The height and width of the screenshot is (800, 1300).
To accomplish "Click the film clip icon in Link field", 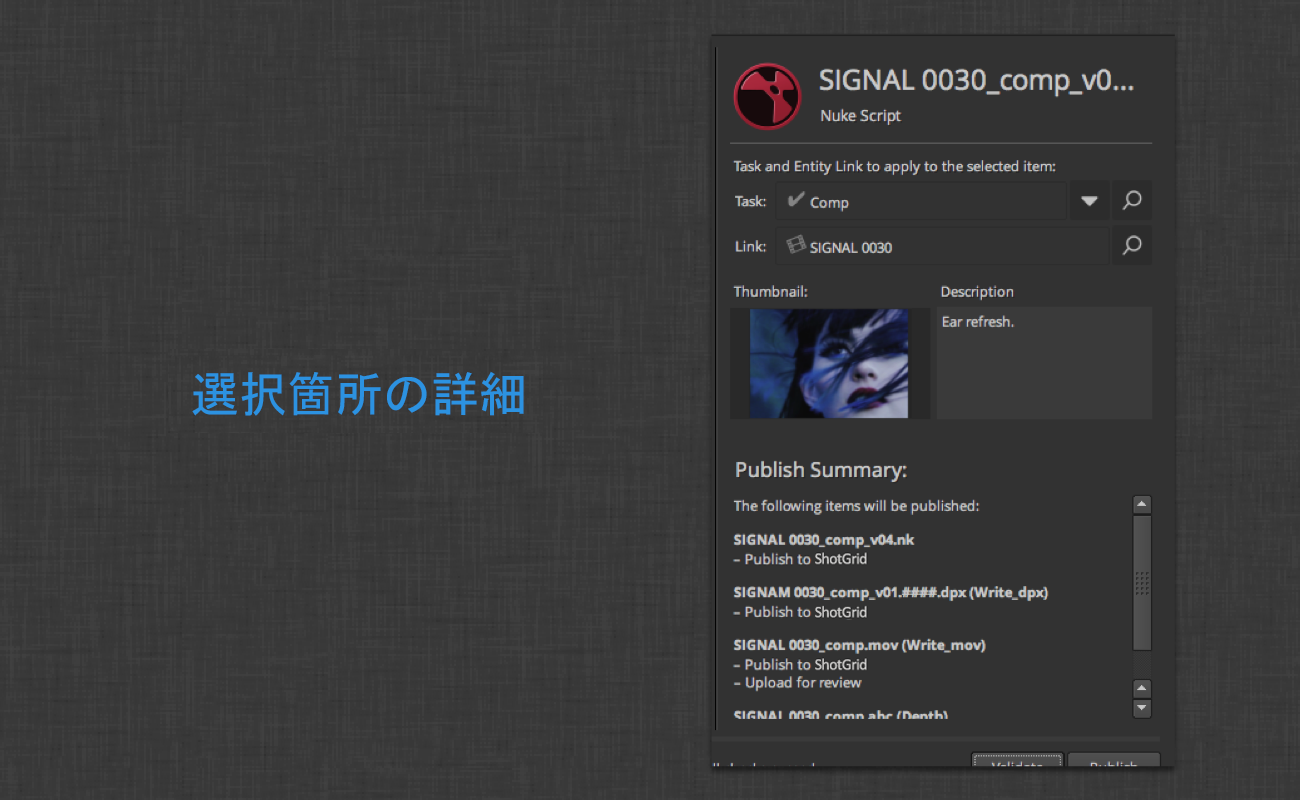I will point(796,245).
